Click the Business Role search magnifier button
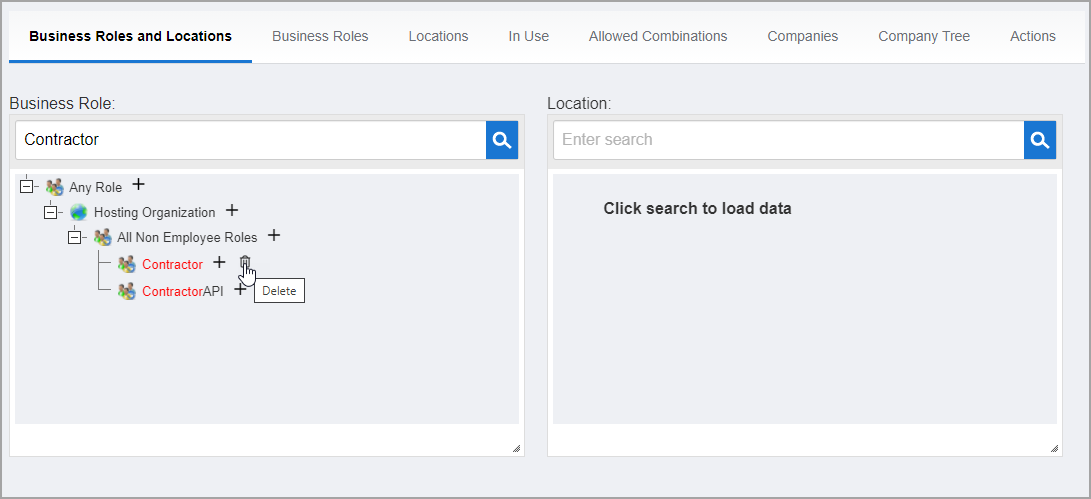The image size is (1091, 499). tap(502, 140)
